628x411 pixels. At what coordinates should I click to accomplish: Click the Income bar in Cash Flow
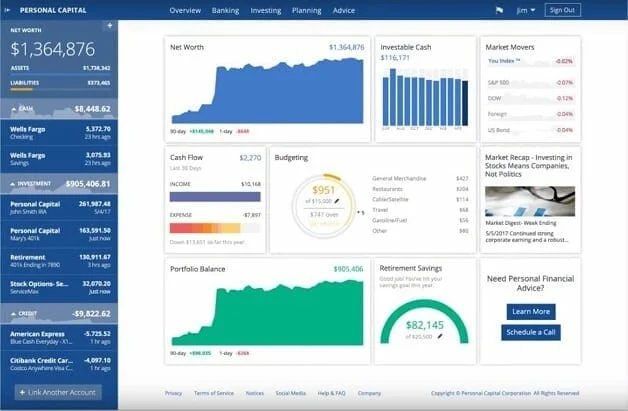(215, 197)
